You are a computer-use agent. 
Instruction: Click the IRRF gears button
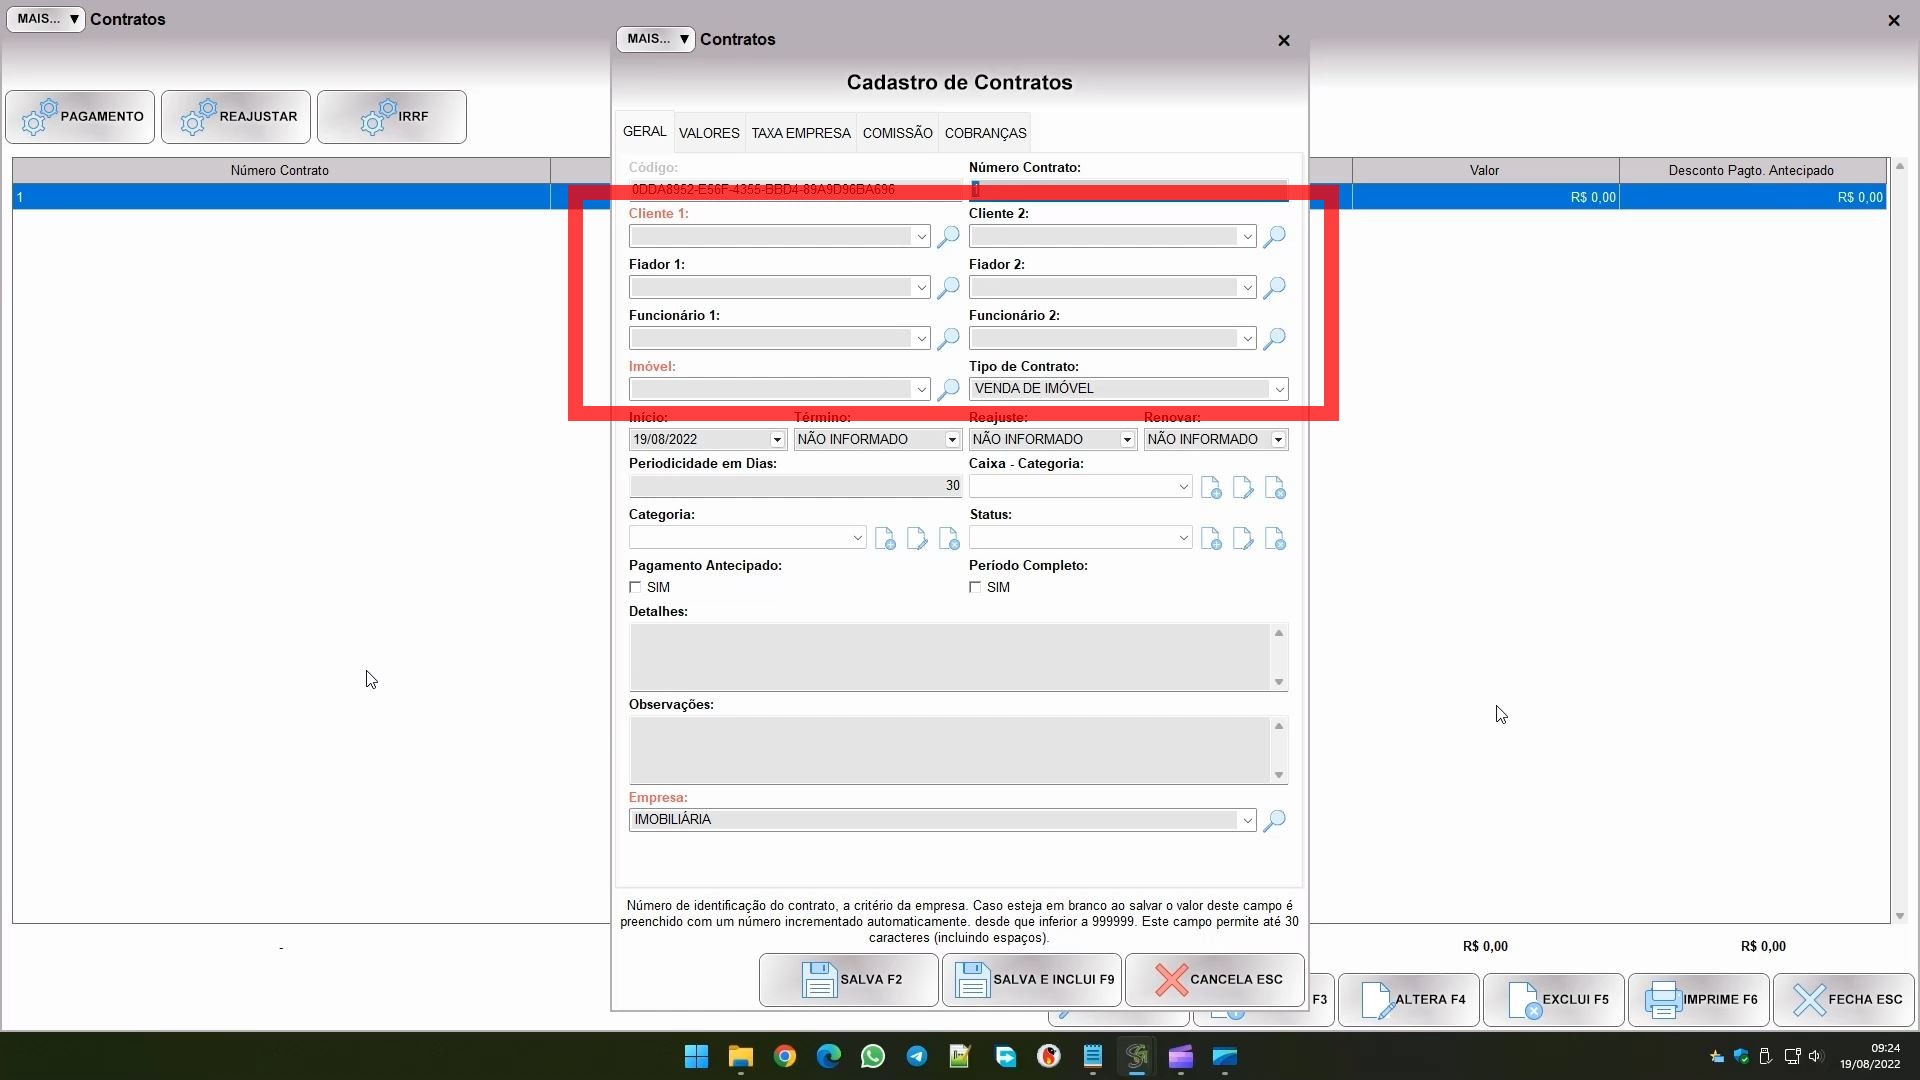click(x=392, y=117)
